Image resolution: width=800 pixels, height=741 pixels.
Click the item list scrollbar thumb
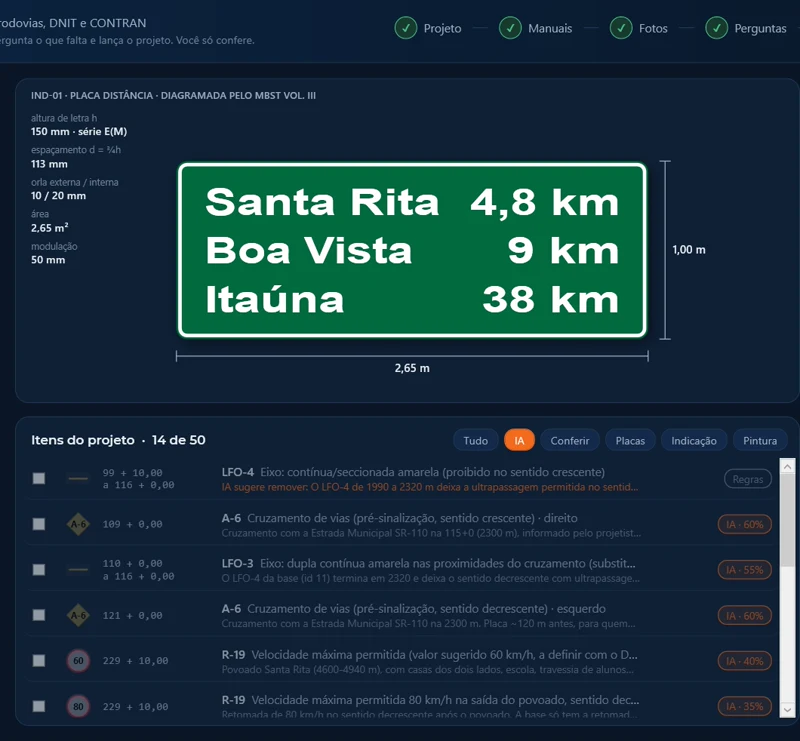[x=787, y=520]
